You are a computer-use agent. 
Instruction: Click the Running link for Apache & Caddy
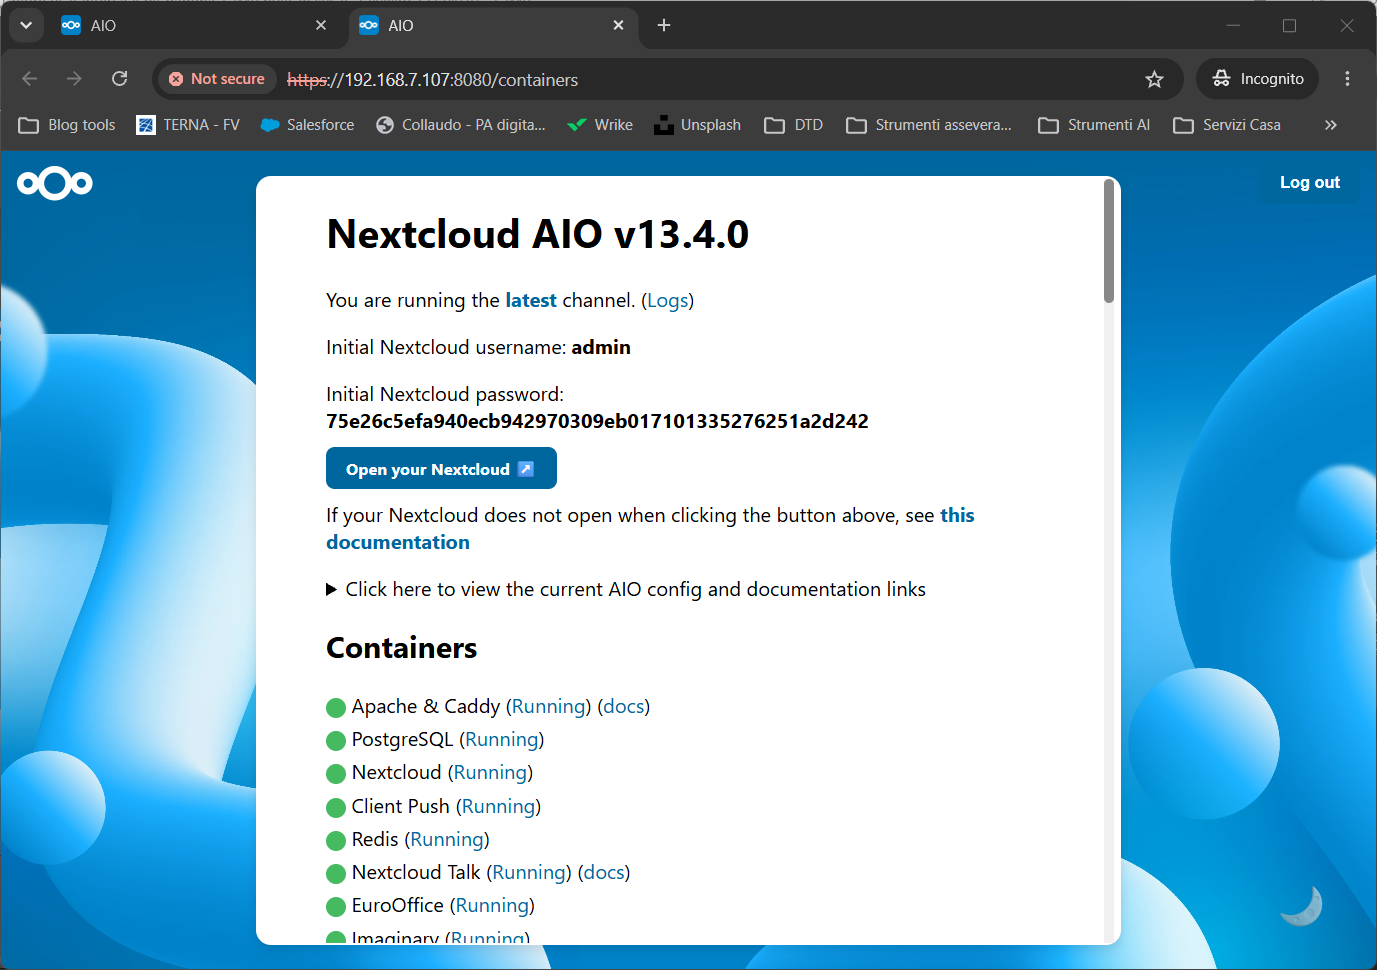tap(548, 706)
